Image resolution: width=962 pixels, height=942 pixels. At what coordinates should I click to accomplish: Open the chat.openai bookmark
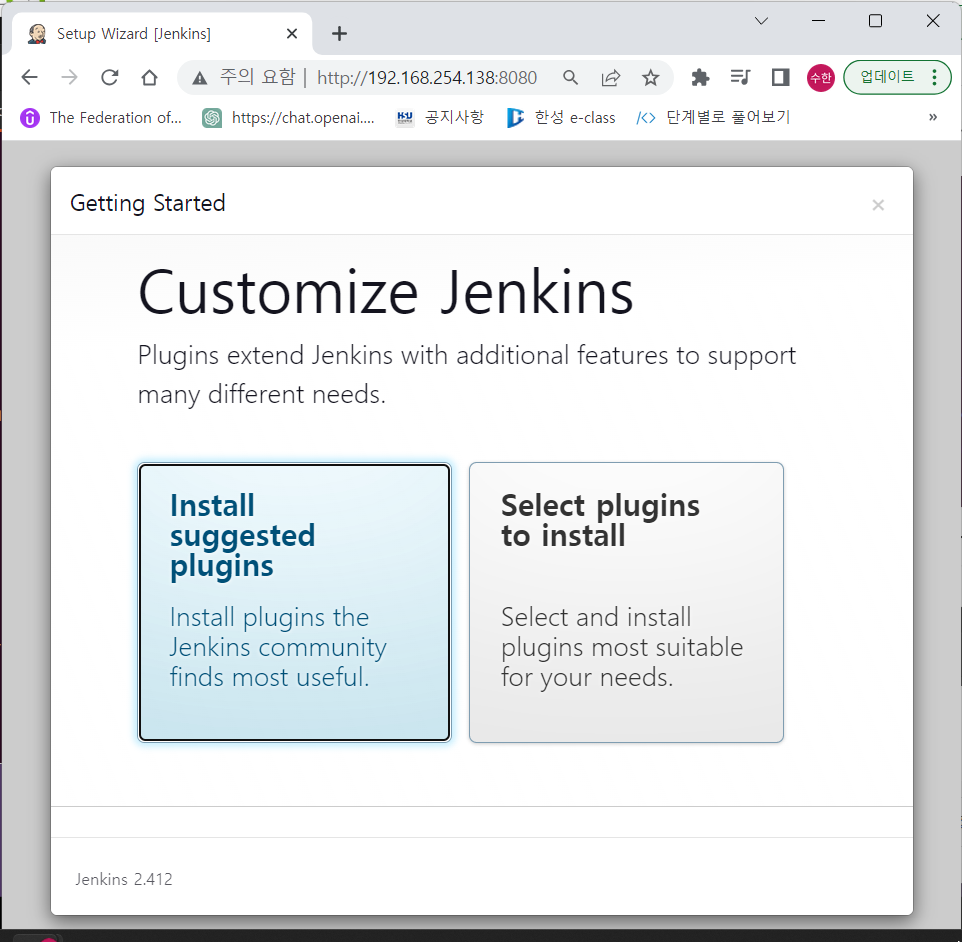(x=288, y=118)
